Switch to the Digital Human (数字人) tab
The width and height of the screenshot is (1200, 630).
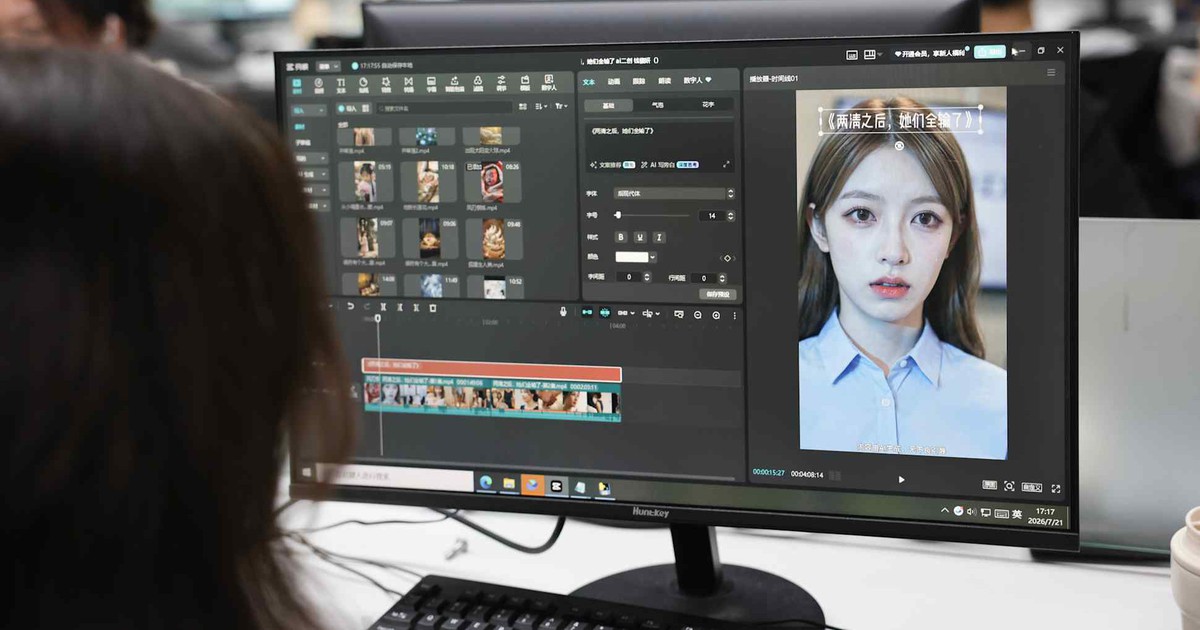697,79
